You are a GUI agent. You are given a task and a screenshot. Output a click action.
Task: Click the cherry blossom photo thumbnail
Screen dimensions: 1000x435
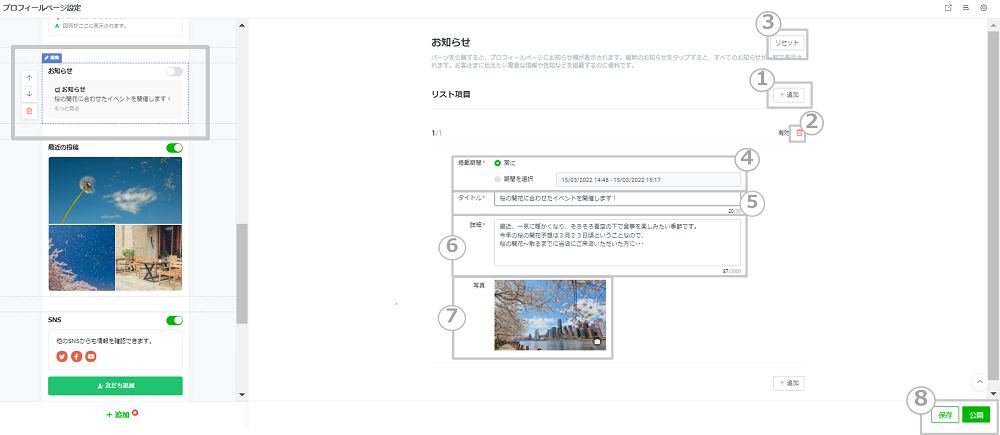[549, 315]
